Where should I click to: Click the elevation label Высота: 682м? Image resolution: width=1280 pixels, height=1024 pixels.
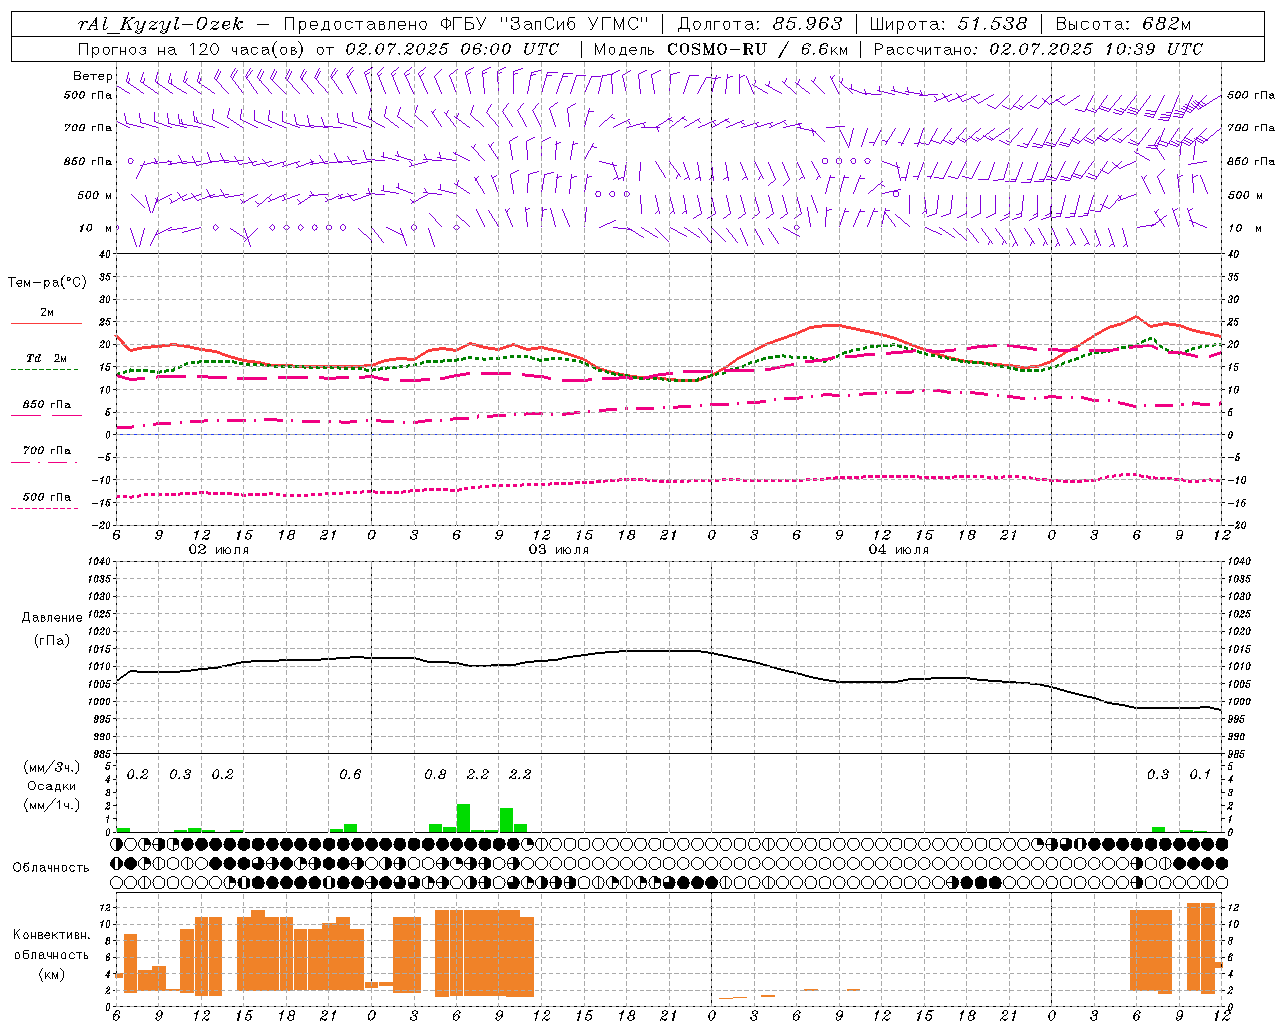point(1123,24)
